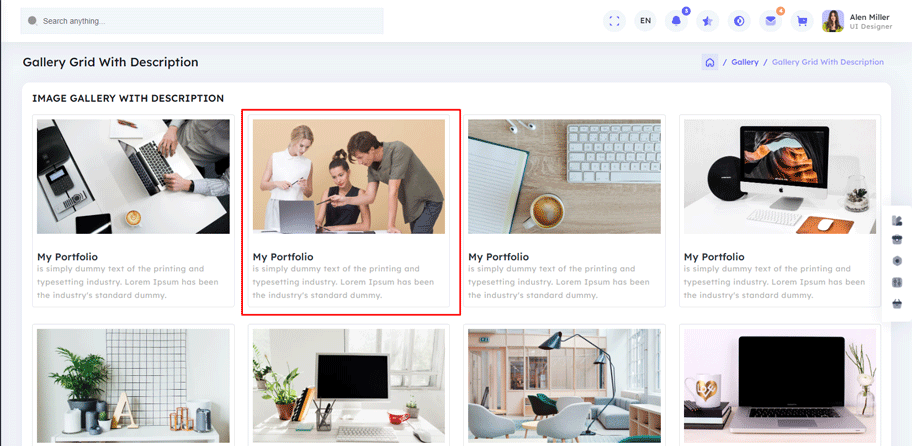Open the laptop typing hands image
This screenshot has height=446, width=913.
click(x=133, y=177)
